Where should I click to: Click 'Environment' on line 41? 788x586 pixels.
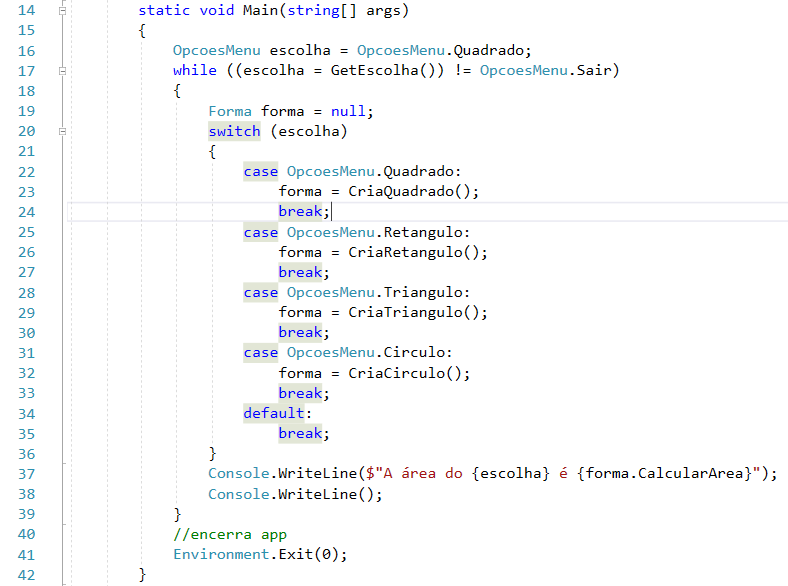[221, 554]
